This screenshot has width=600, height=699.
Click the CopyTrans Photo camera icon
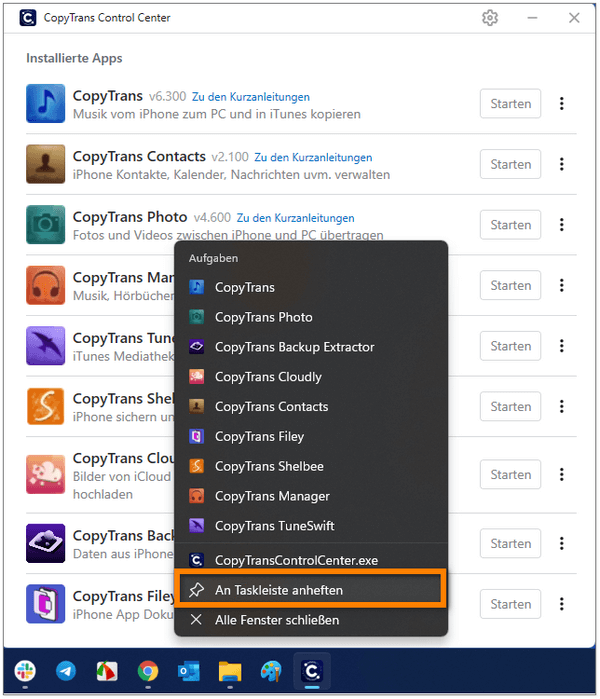[45, 225]
